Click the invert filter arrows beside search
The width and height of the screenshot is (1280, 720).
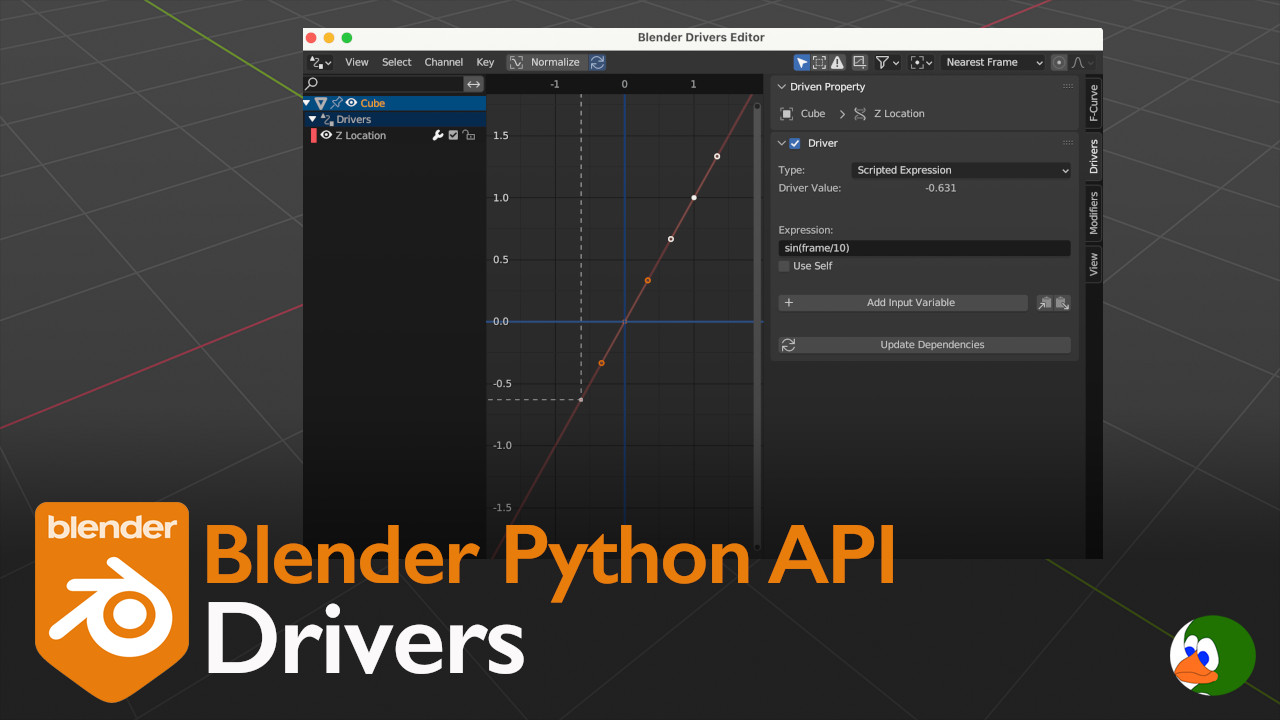(x=473, y=84)
